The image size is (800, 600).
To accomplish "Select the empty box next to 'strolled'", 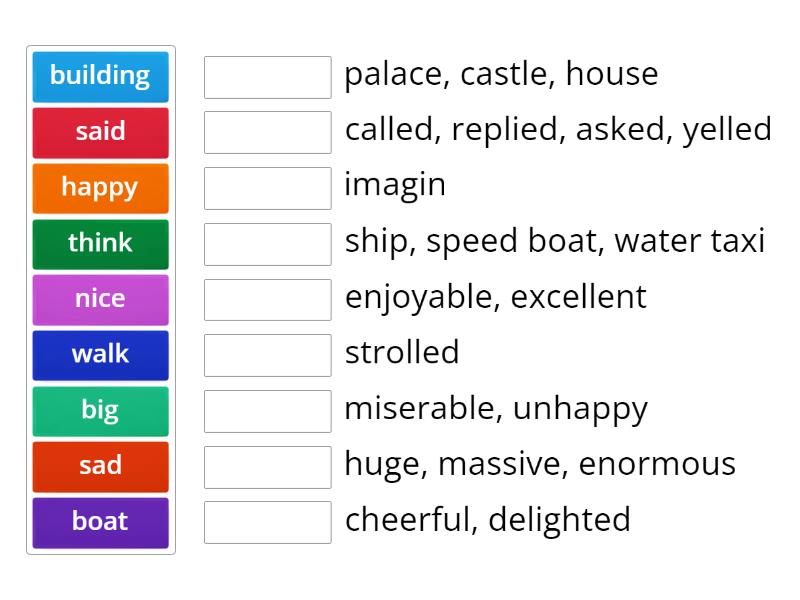I will pyautogui.click(x=266, y=353).
